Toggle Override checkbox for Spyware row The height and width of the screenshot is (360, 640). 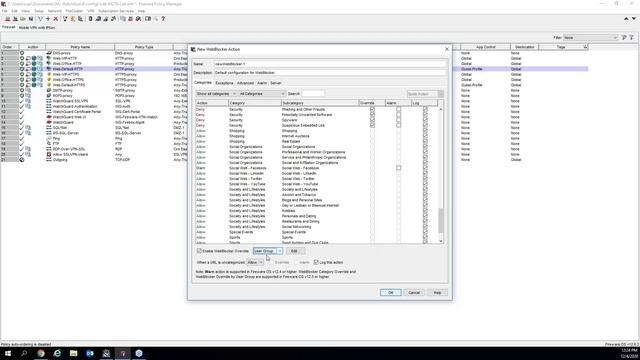tap(372, 120)
